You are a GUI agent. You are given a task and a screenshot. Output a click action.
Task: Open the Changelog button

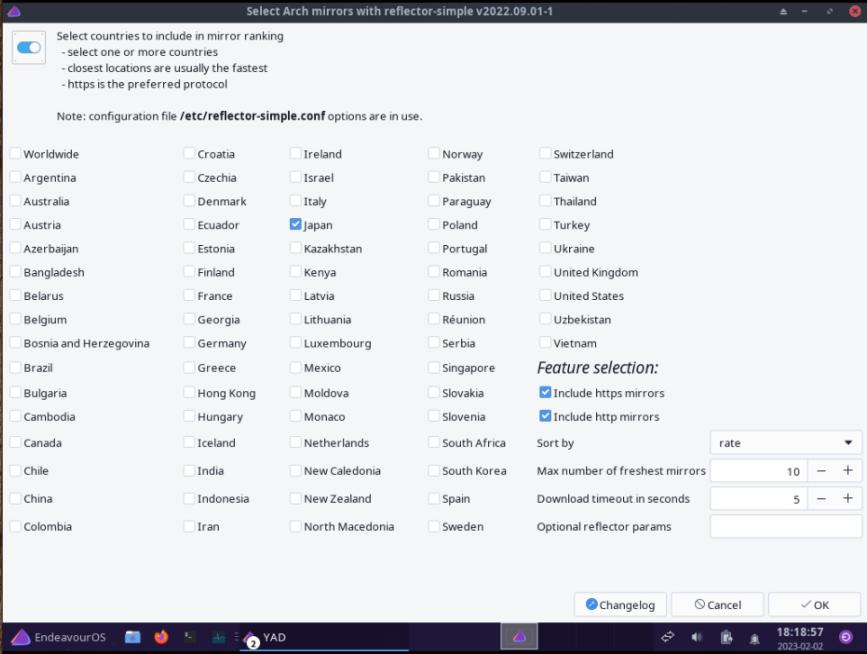620,604
